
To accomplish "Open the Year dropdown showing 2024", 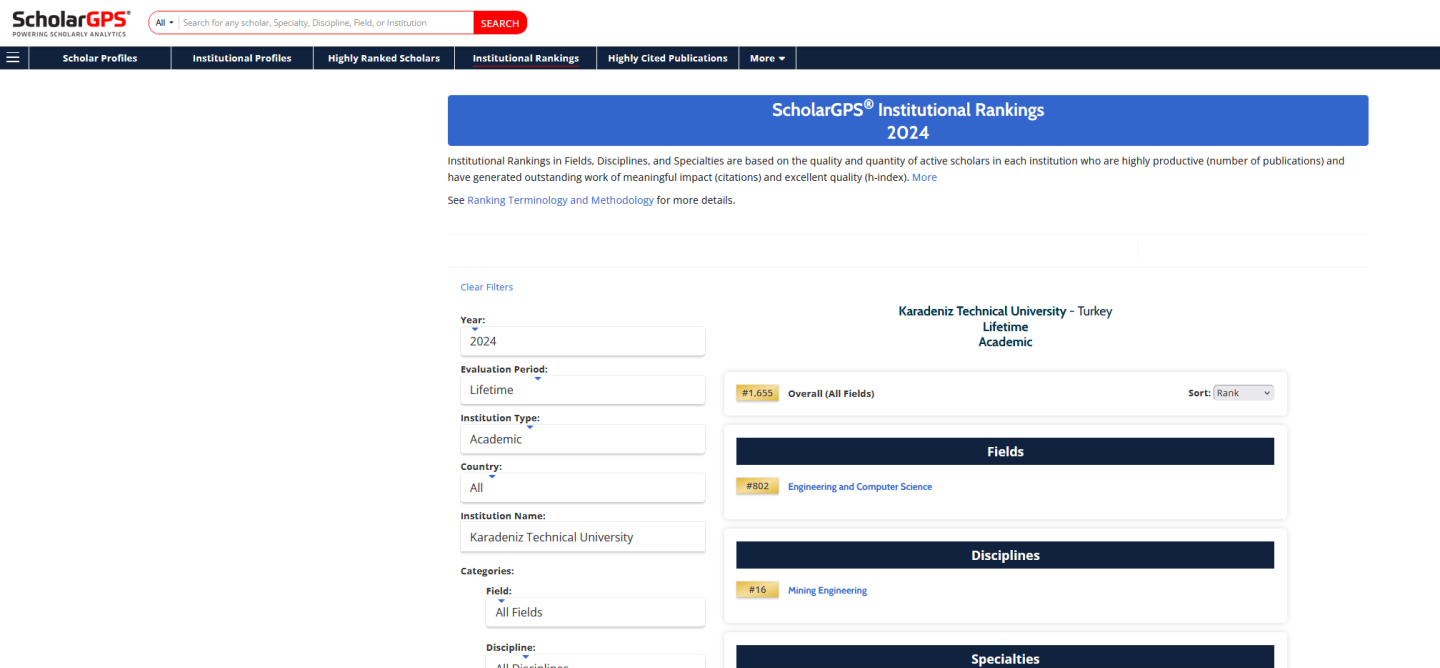I will click(x=582, y=341).
